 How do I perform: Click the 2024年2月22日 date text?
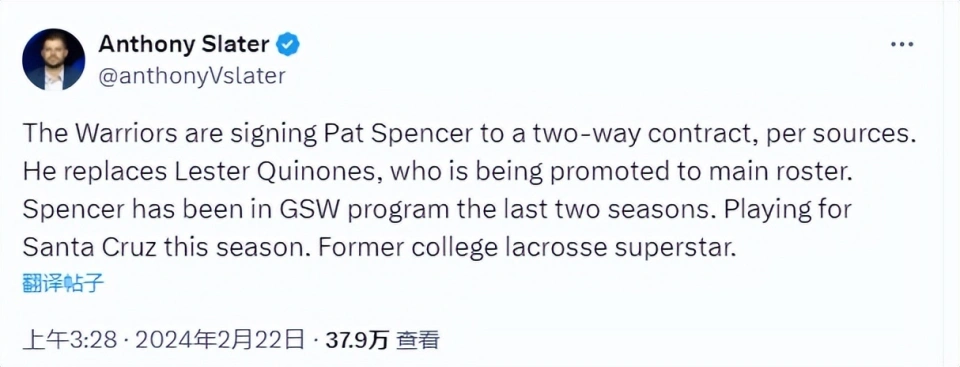point(219,340)
